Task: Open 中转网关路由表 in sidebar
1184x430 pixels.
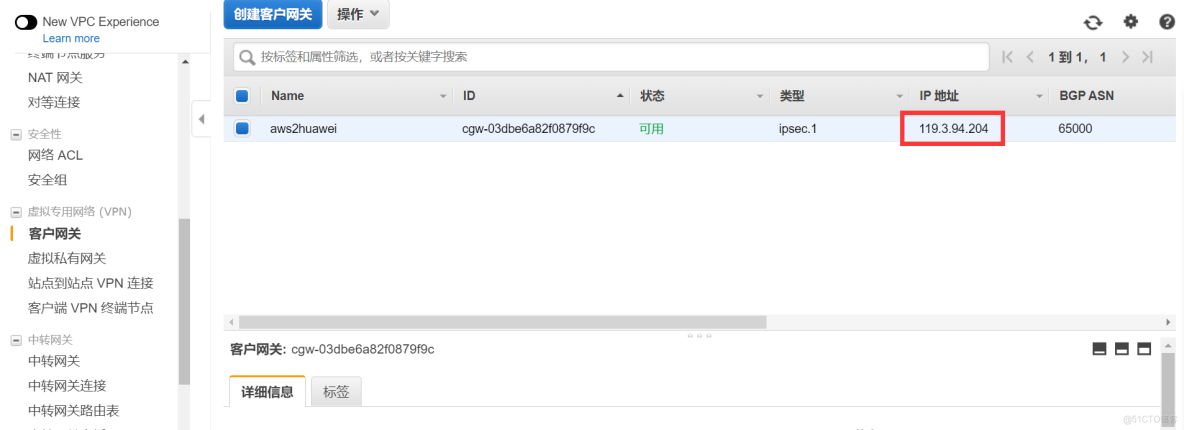Action: tap(73, 410)
